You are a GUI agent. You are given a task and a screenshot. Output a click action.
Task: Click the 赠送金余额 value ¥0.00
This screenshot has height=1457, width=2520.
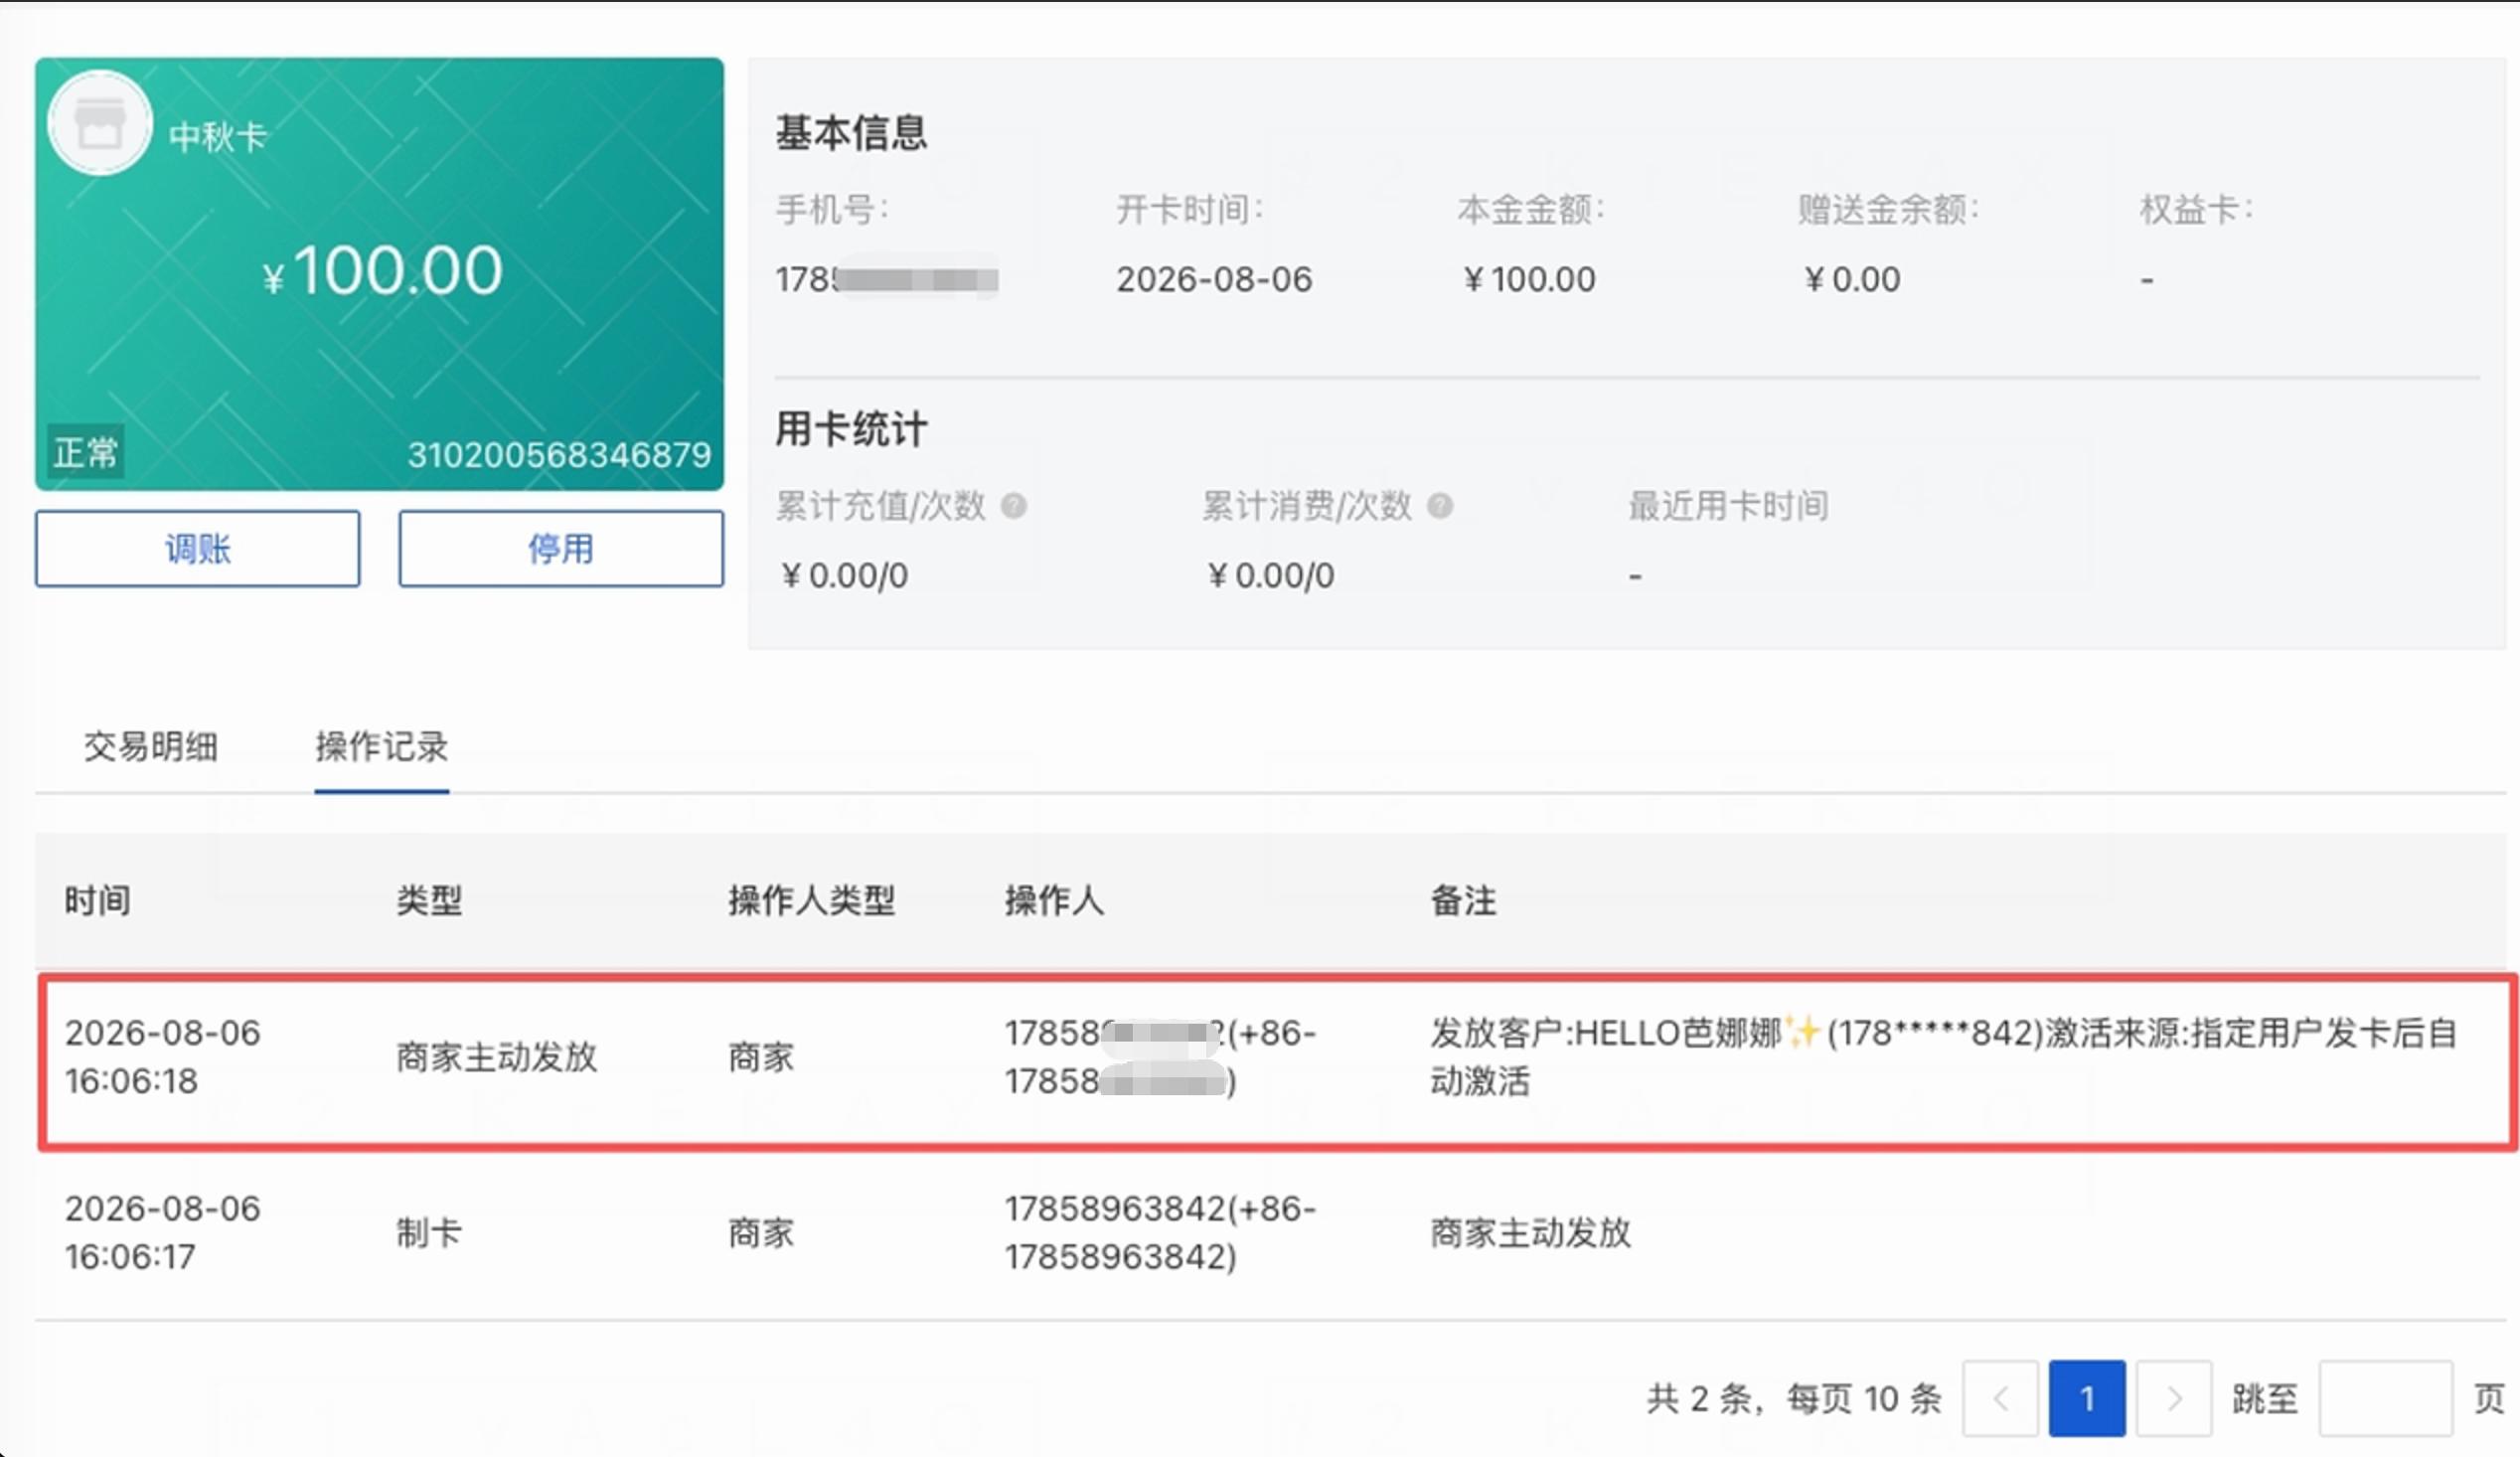1852,279
